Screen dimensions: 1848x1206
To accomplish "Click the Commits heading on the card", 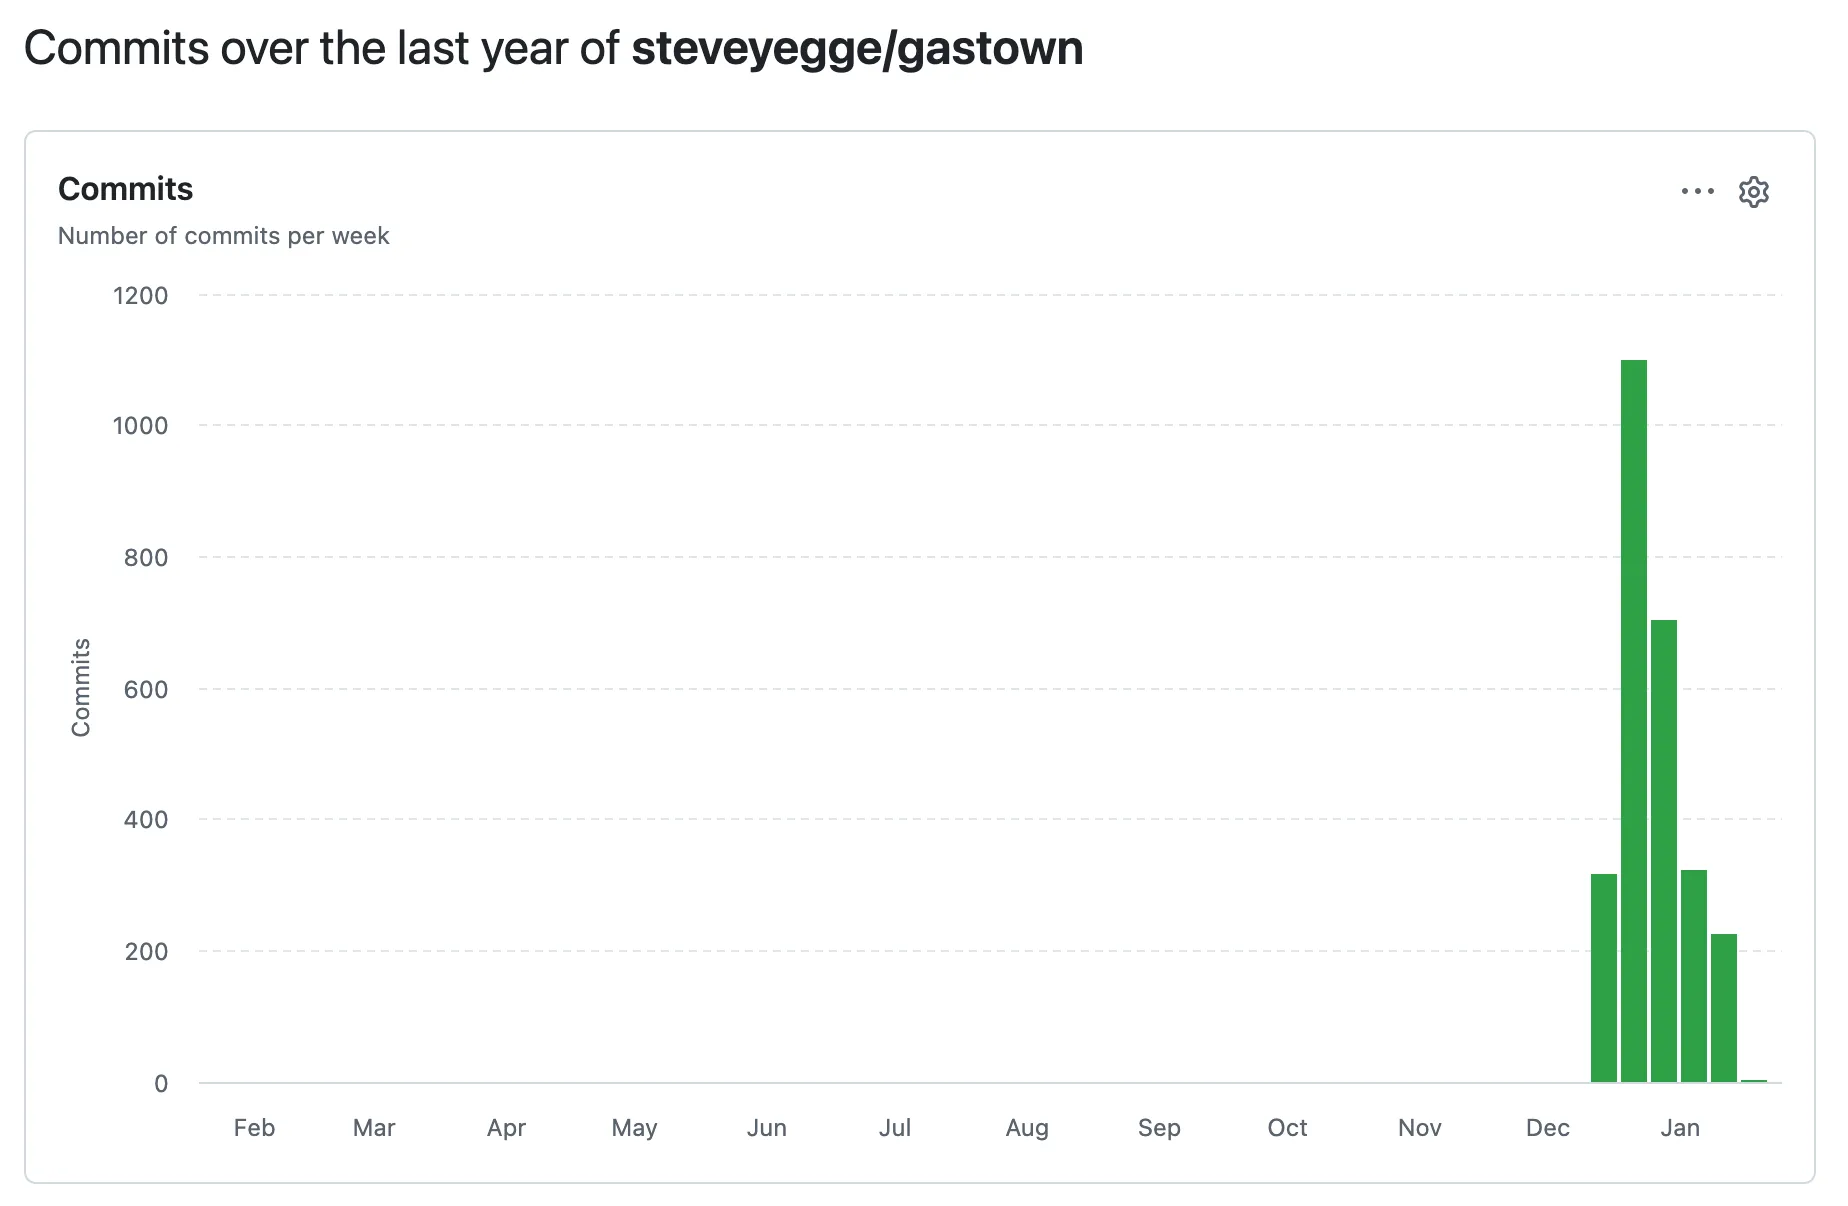I will 125,188.
